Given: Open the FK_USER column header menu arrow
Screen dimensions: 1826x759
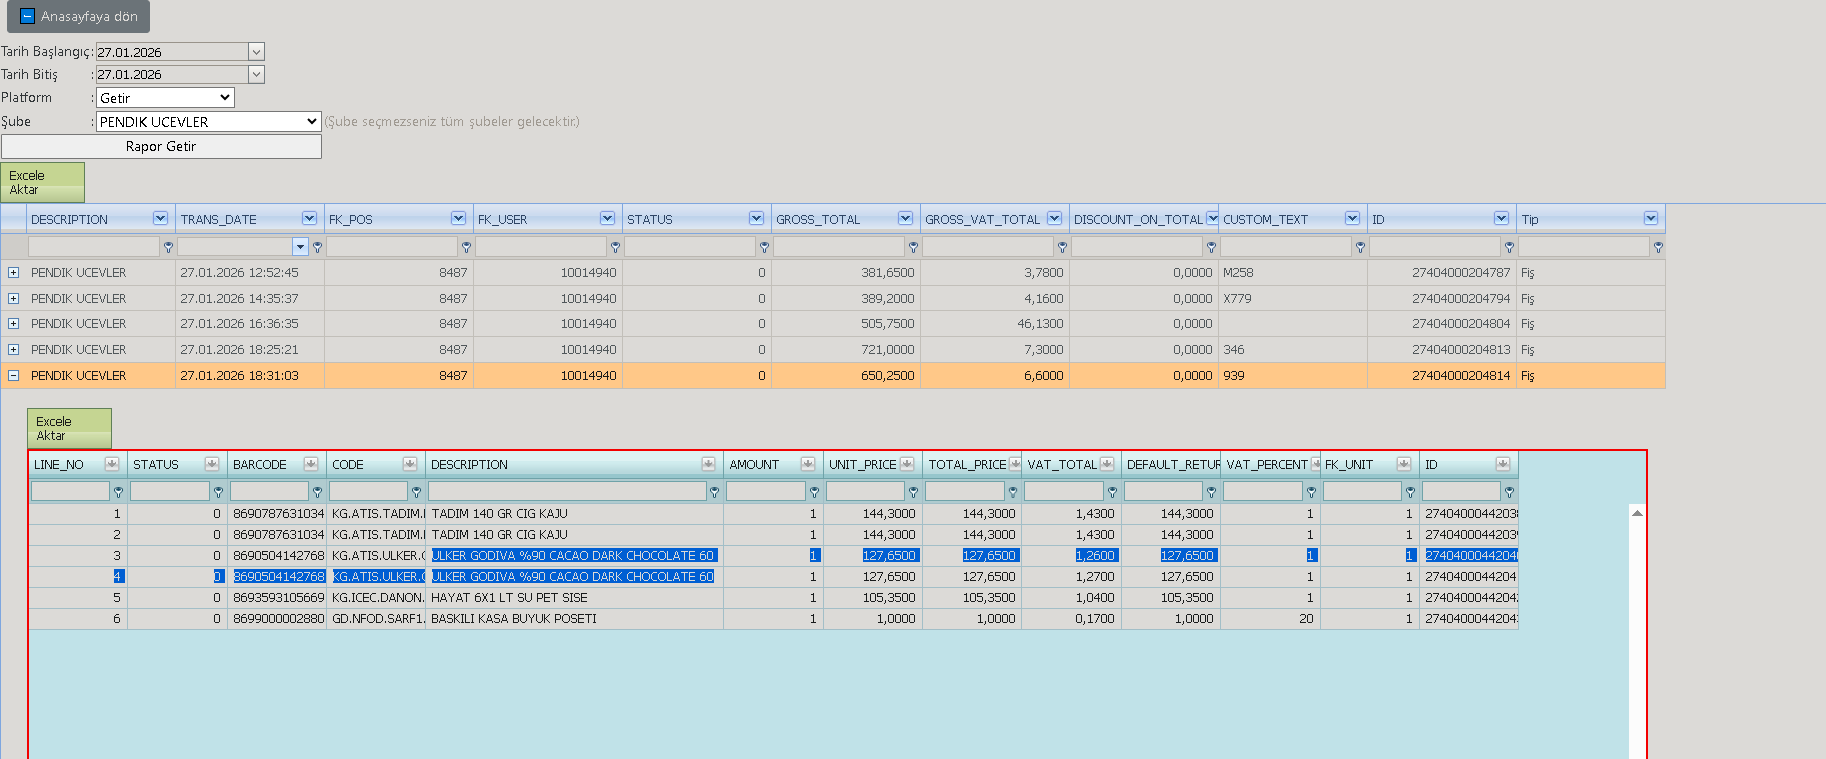Looking at the screenshot, I should 607,218.
